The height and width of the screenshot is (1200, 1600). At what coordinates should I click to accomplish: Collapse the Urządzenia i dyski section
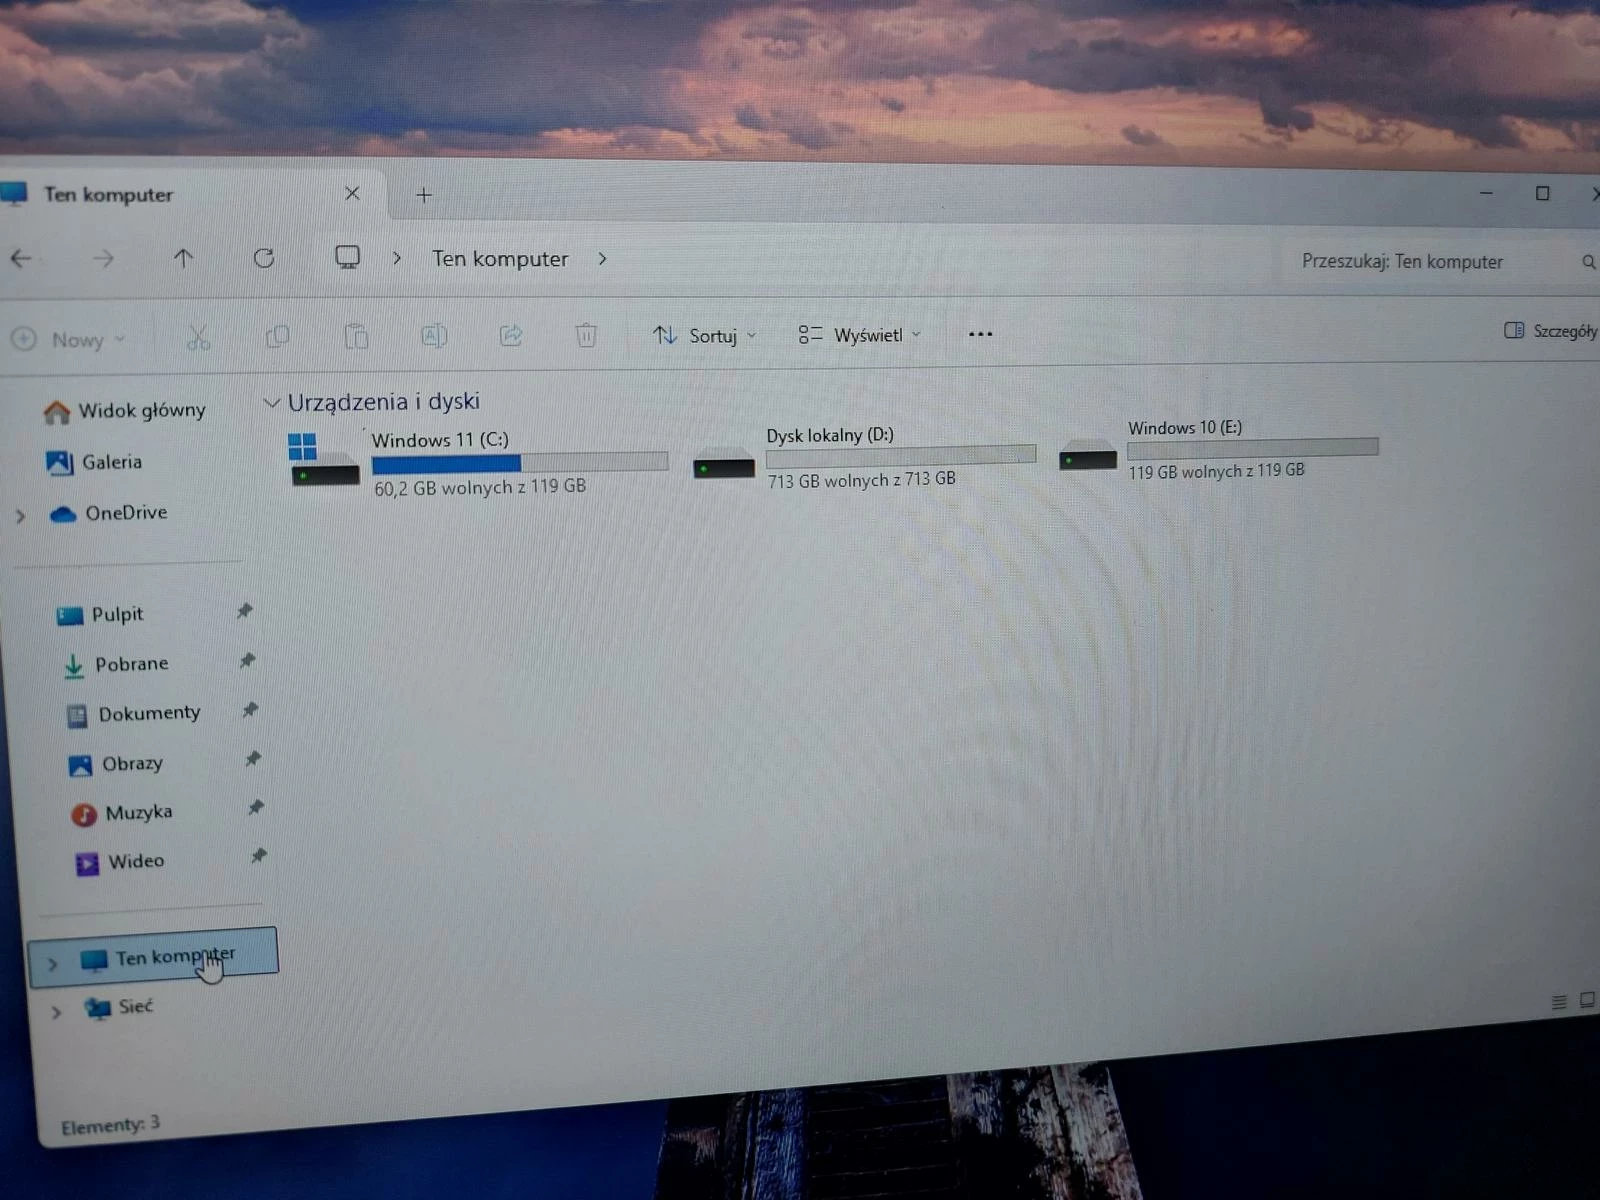click(x=271, y=403)
